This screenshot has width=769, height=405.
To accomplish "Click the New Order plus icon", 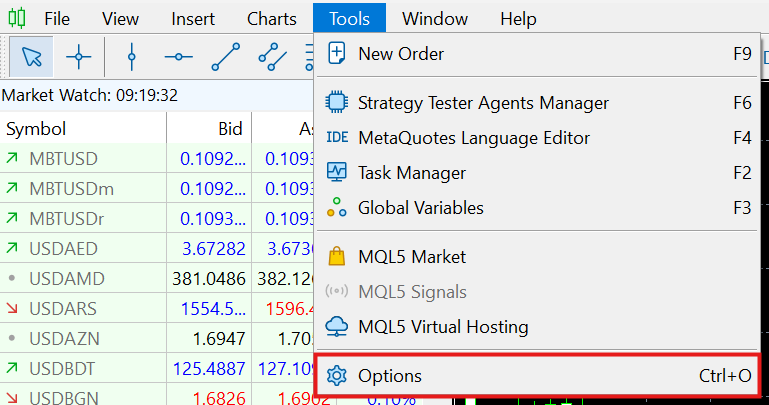I will point(336,53).
